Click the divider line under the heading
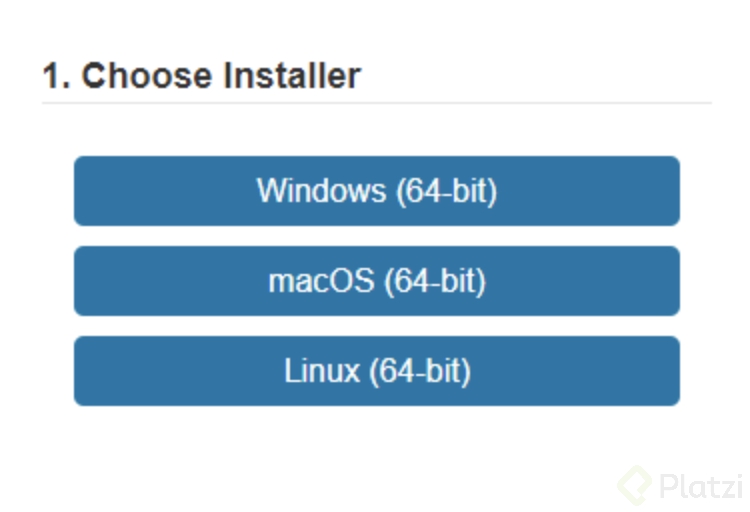This screenshot has height=512, width=750. 376,103
